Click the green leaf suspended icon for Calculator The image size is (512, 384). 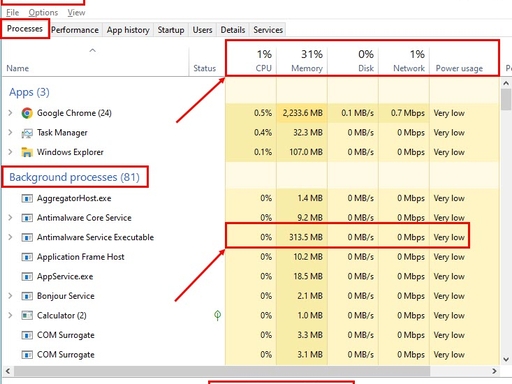pyautogui.click(x=217, y=315)
